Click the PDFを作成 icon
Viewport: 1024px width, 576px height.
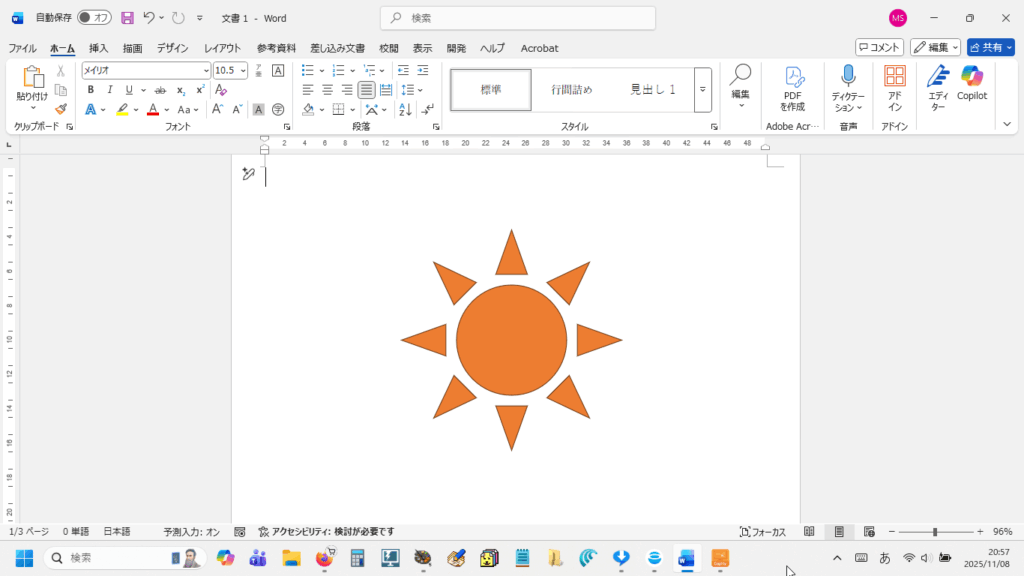coord(793,84)
